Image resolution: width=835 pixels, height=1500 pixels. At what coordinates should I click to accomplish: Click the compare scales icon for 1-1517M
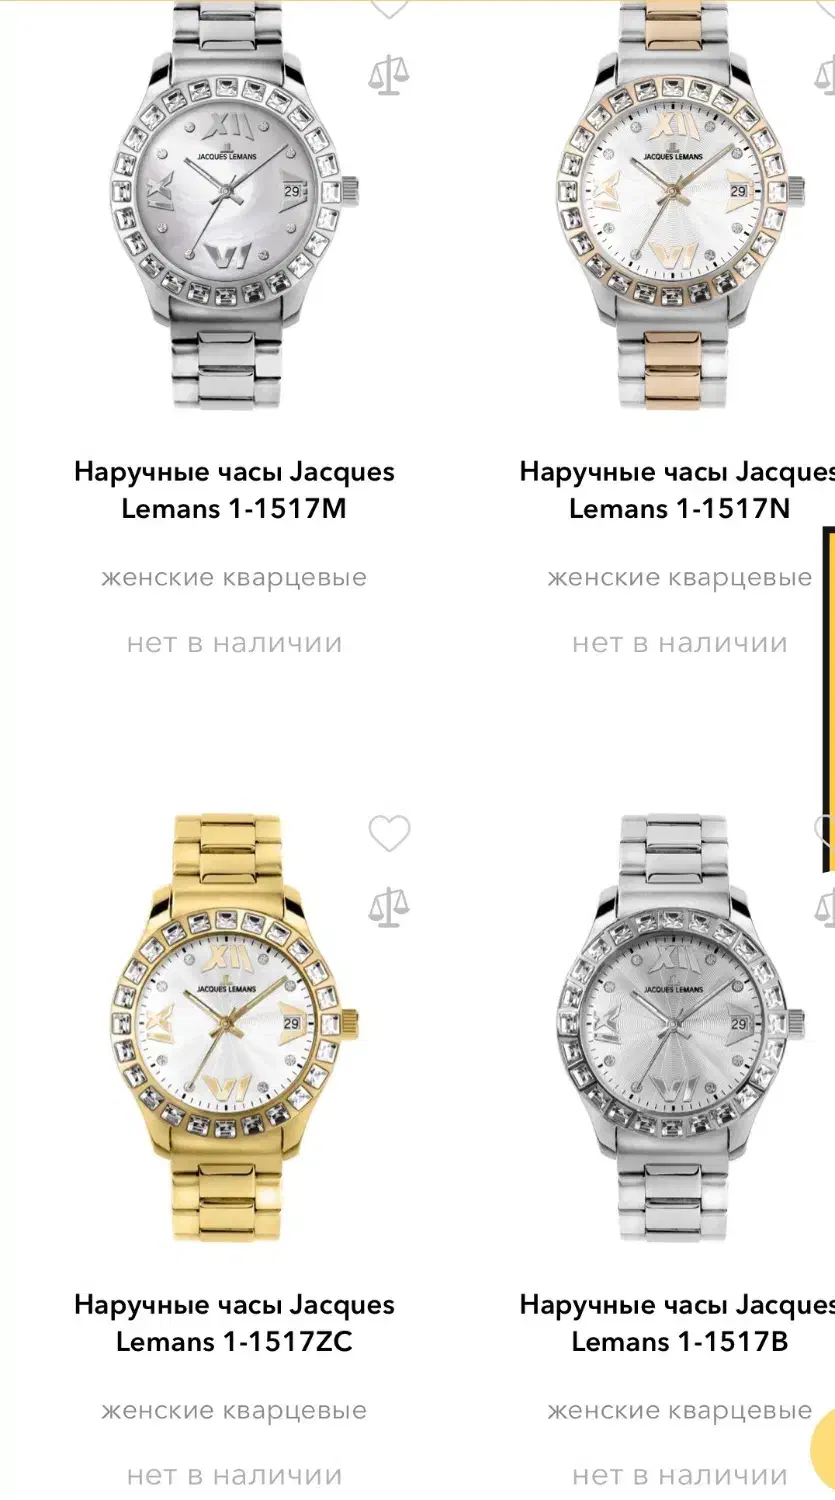pos(389,75)
